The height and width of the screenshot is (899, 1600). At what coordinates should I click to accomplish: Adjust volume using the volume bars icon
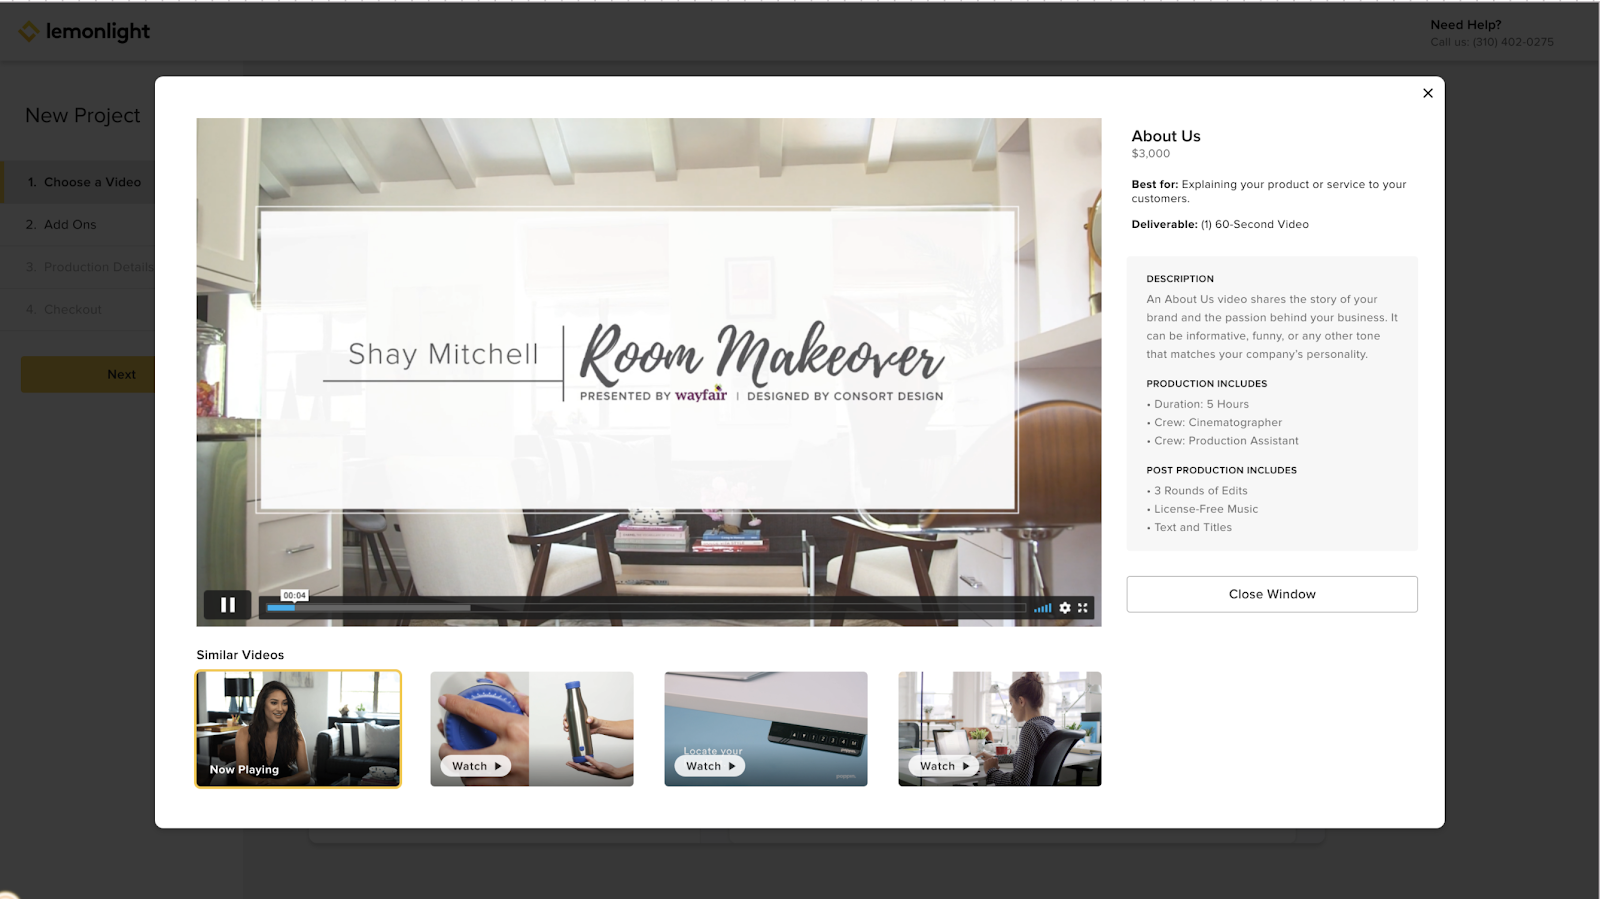pos(1043,608)
